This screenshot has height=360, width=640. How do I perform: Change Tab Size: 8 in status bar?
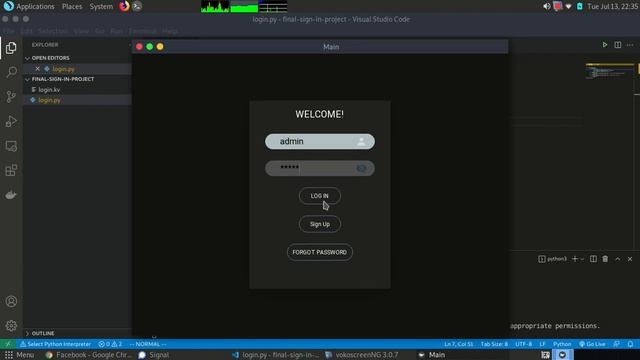[x=494, y=344]
